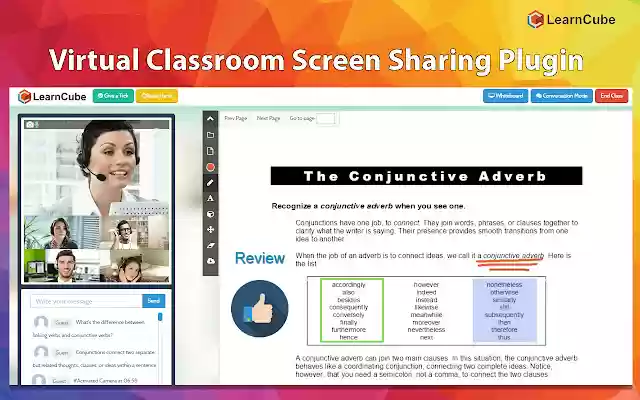
Task: Click the Write your message field
Action: 86,301
